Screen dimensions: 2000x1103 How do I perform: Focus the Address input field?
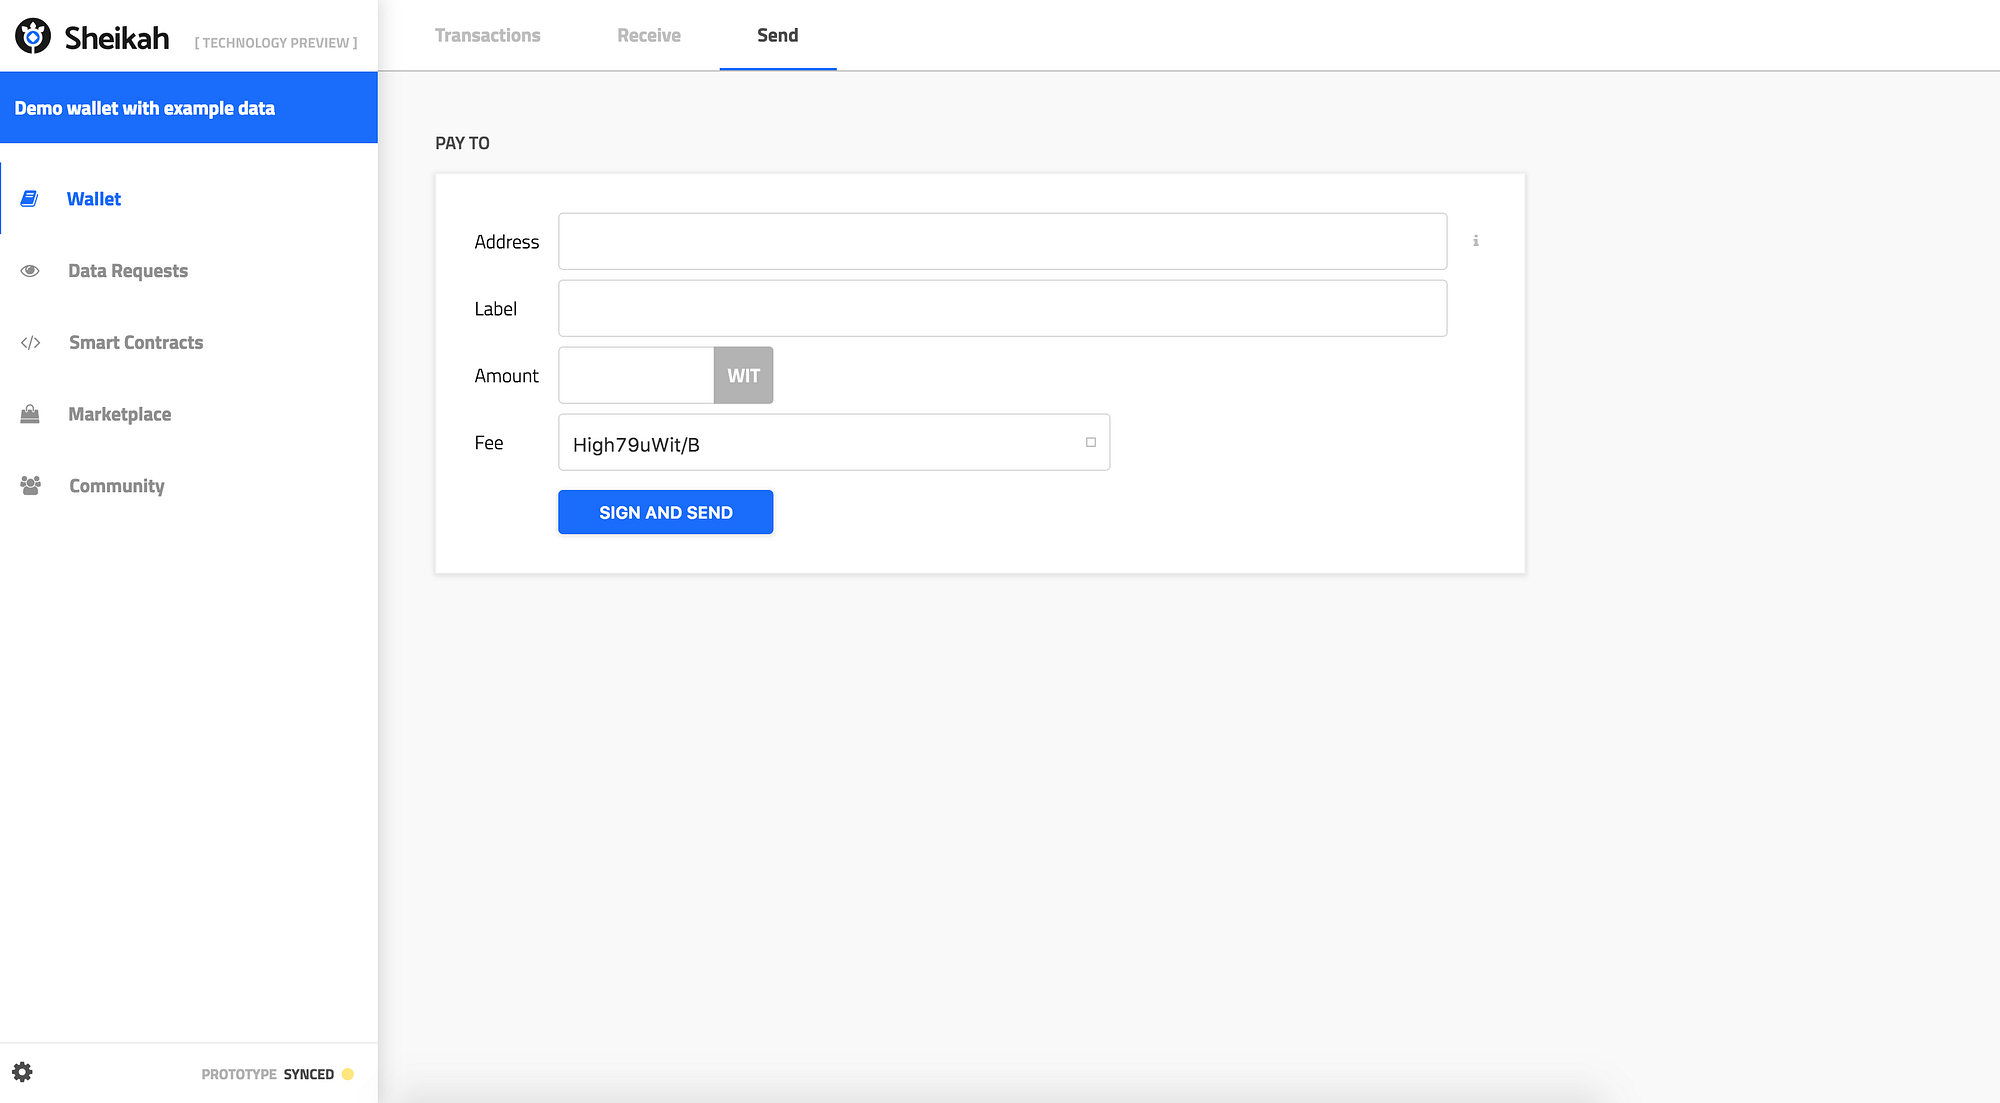coord(1002,241)
